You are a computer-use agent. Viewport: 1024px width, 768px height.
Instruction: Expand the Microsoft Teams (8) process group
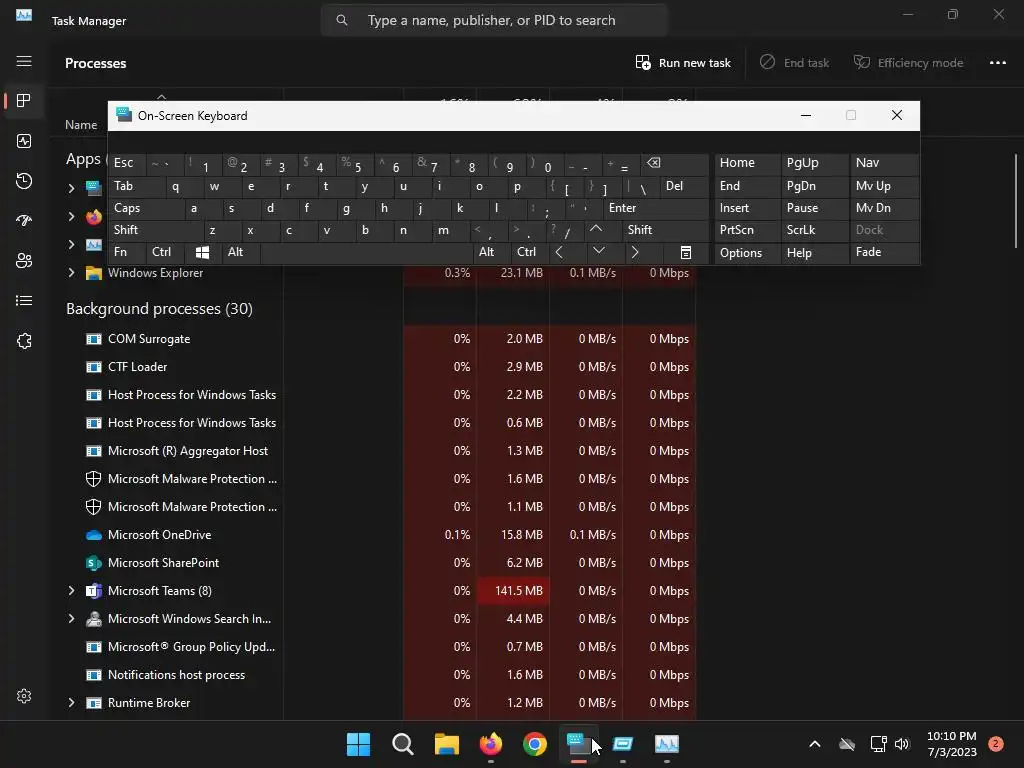tap(71, 590)
